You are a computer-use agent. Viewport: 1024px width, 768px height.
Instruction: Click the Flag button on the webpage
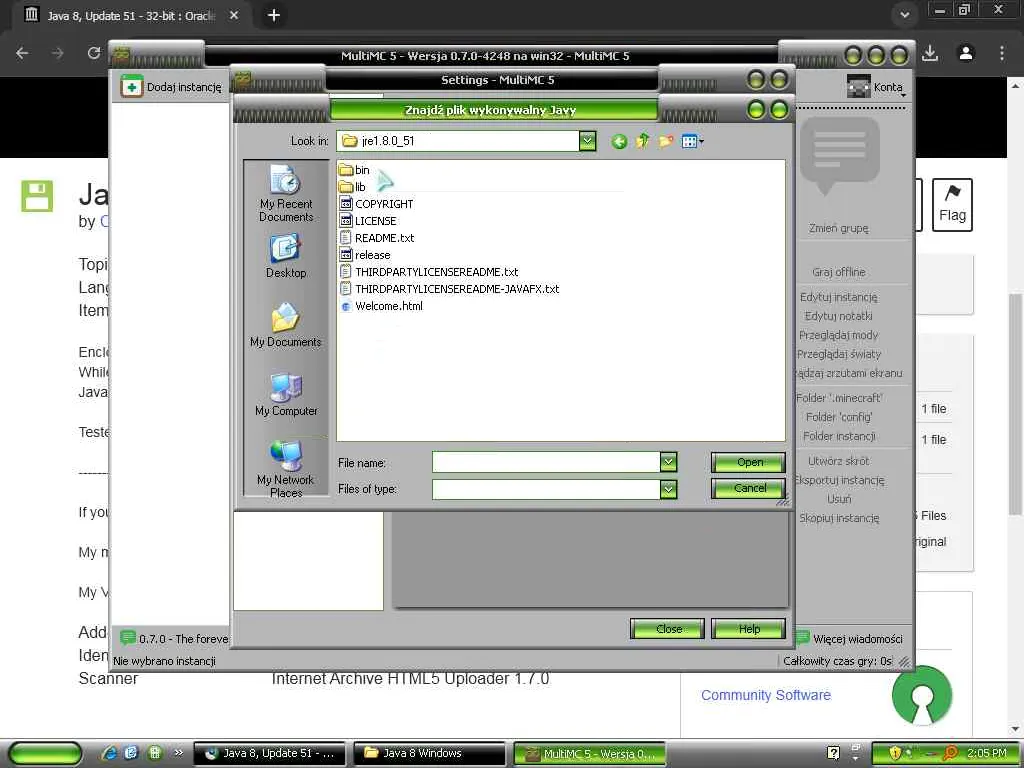[952, 205]
